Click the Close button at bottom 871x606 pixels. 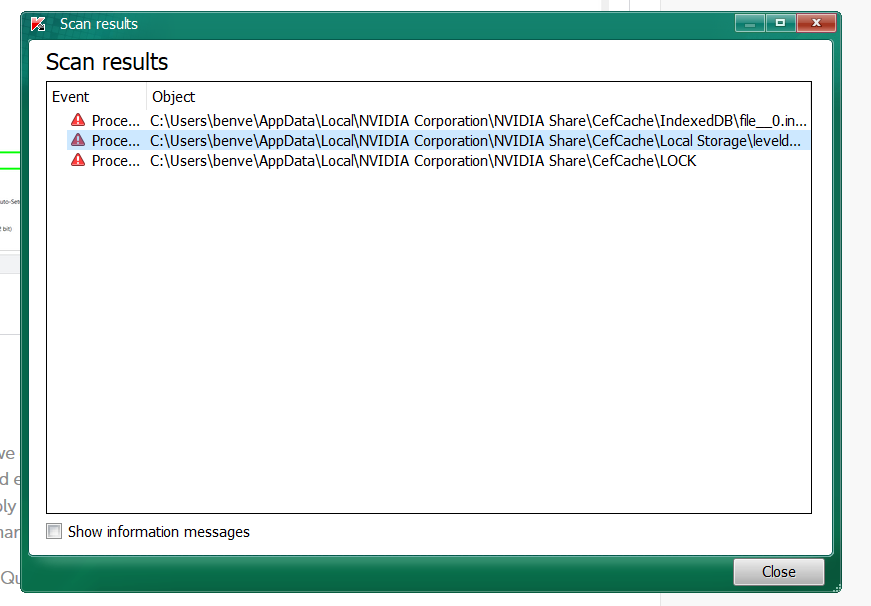[x=778, y=572]
